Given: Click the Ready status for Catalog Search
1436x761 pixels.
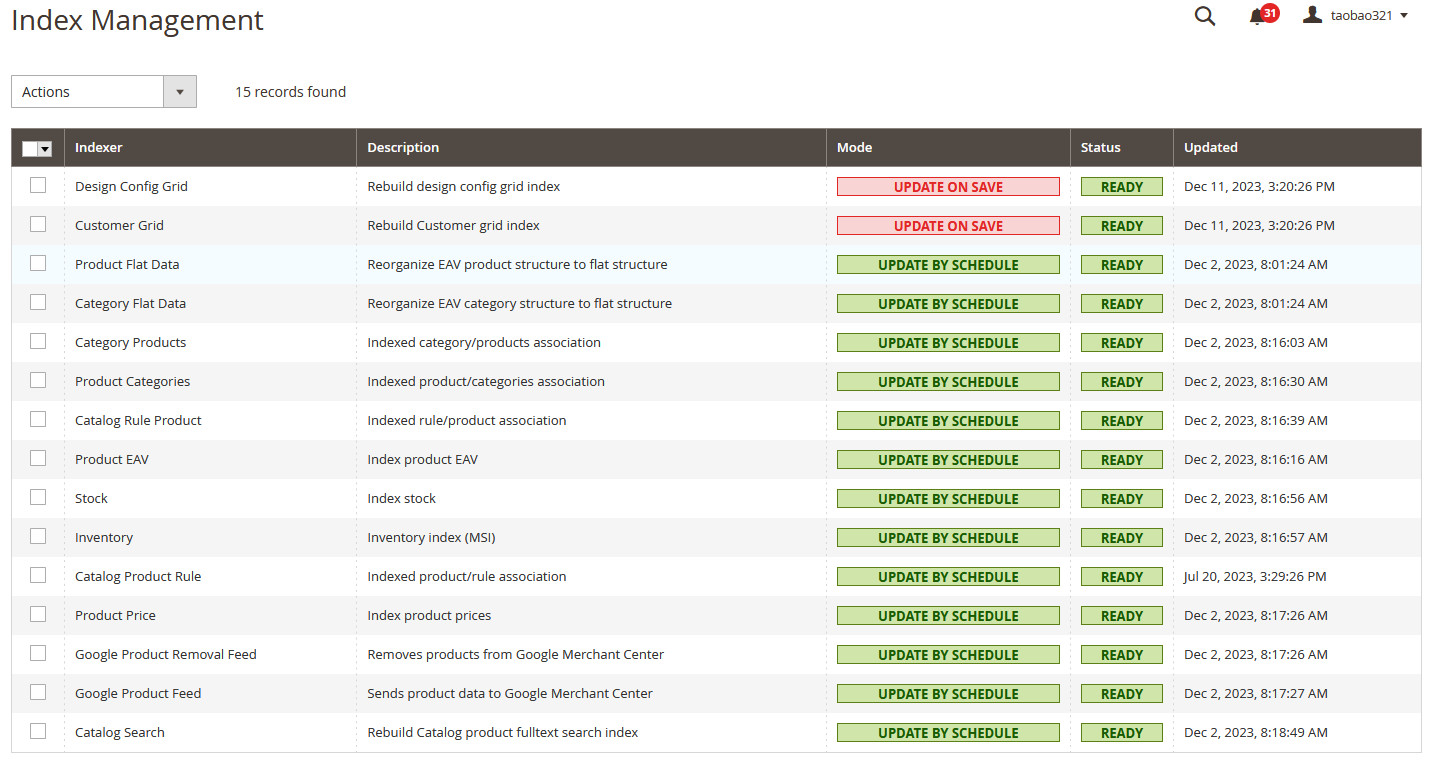Looking at the screenshot, I should (1122, 733).
